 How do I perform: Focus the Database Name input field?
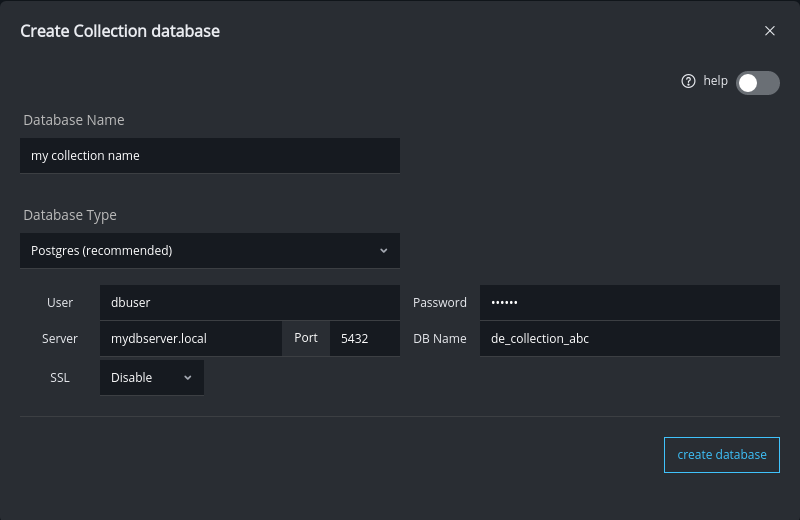(210, 156)
